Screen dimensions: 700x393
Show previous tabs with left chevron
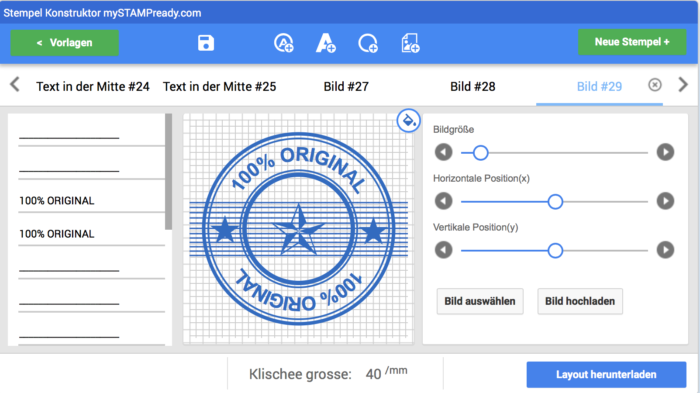(15, 84)
